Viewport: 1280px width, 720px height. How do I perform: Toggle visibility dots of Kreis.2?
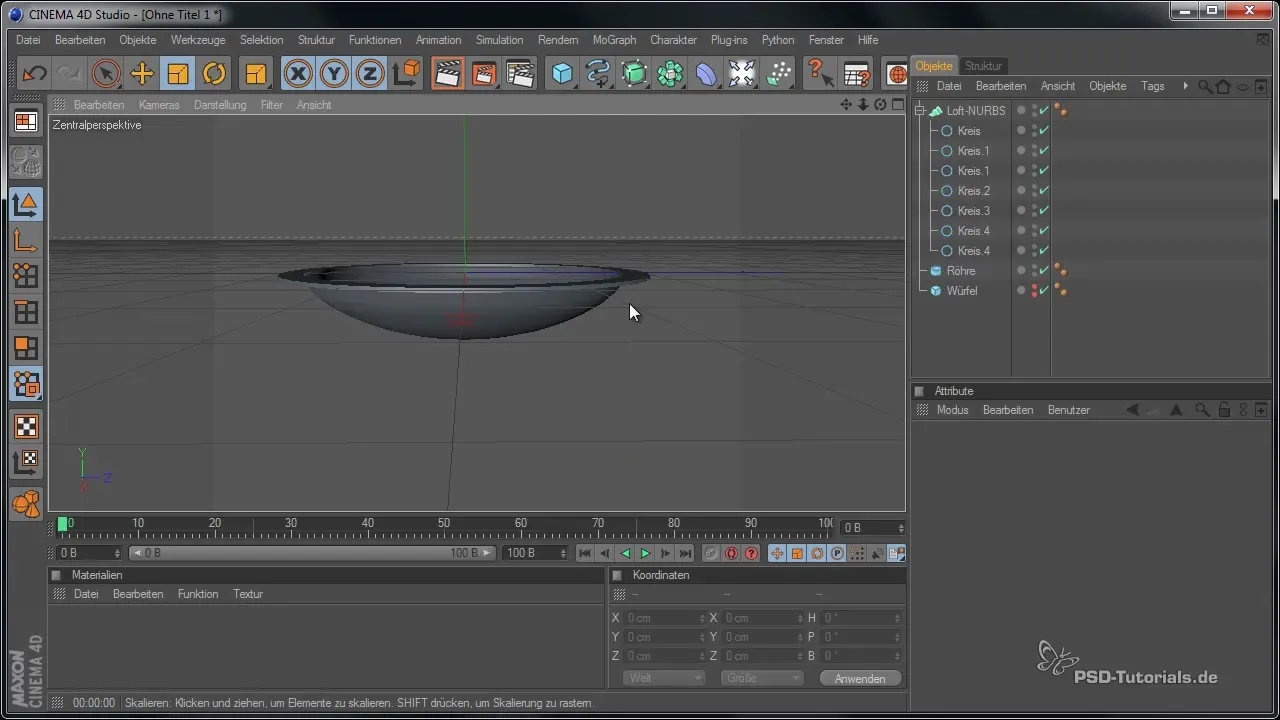(x=1033, y=191)
